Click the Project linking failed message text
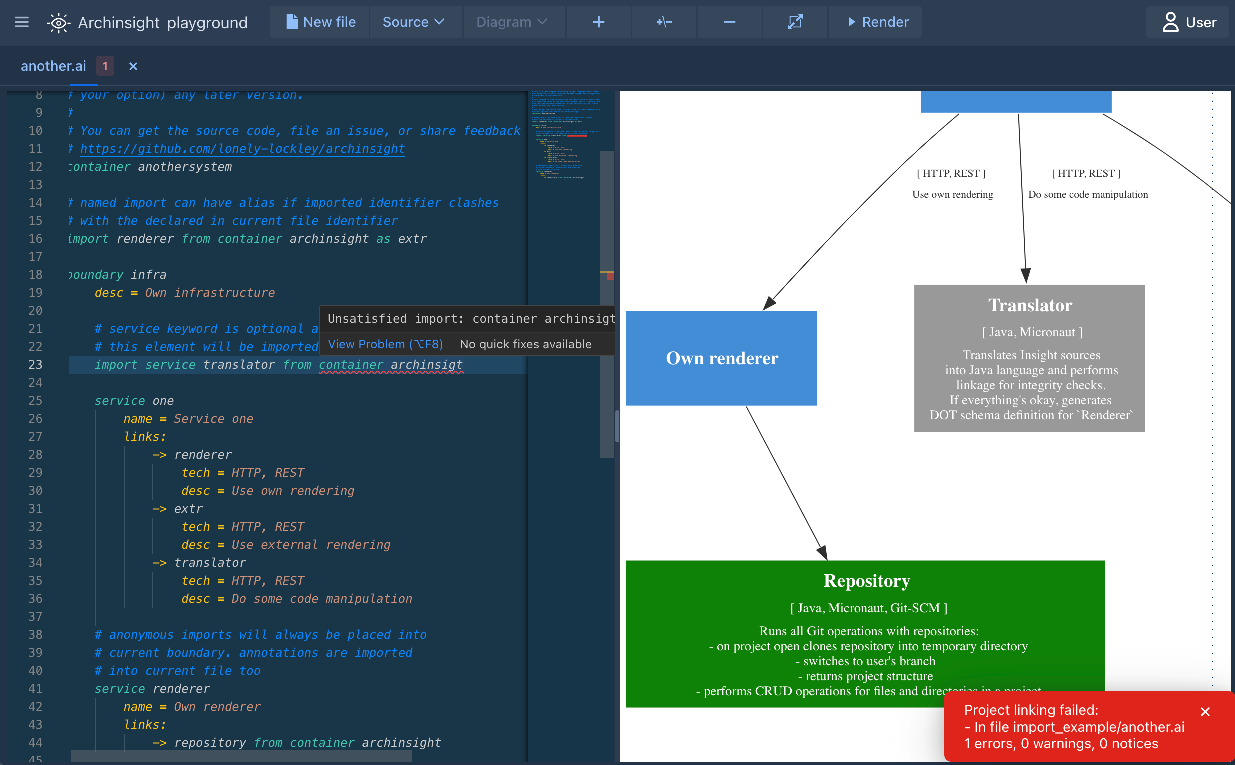Image resolution: width=1235 pixels, height=765 pixels. (1074, 727)
